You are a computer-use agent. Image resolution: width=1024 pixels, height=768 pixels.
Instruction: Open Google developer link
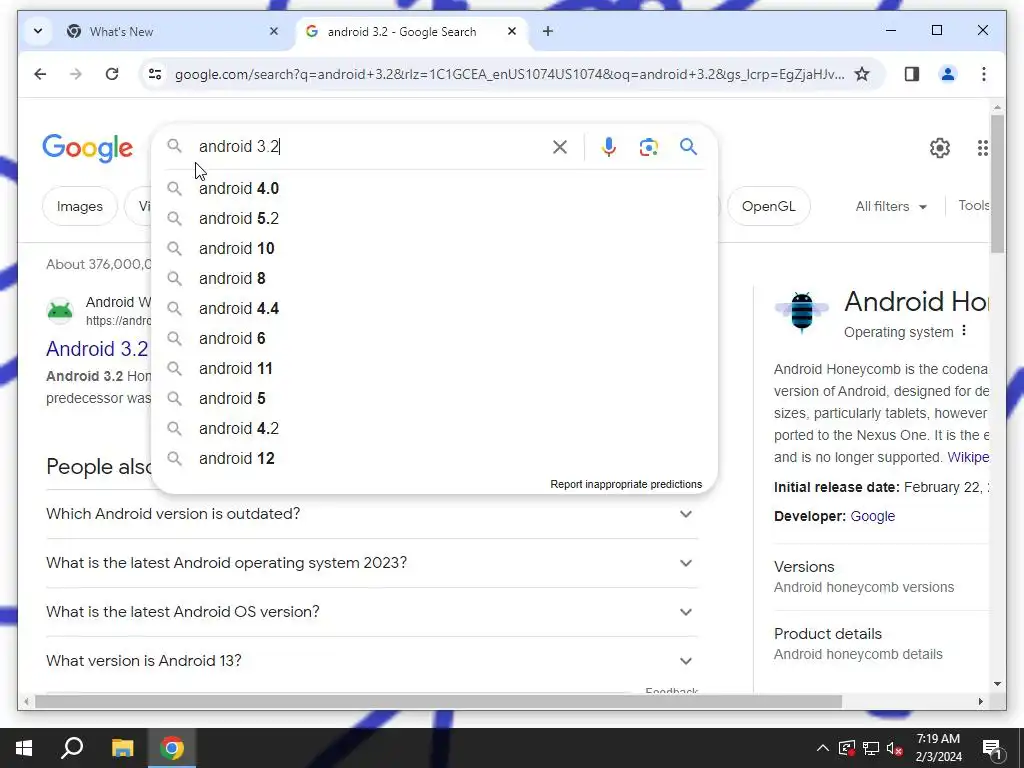click(x=872, y=516)
